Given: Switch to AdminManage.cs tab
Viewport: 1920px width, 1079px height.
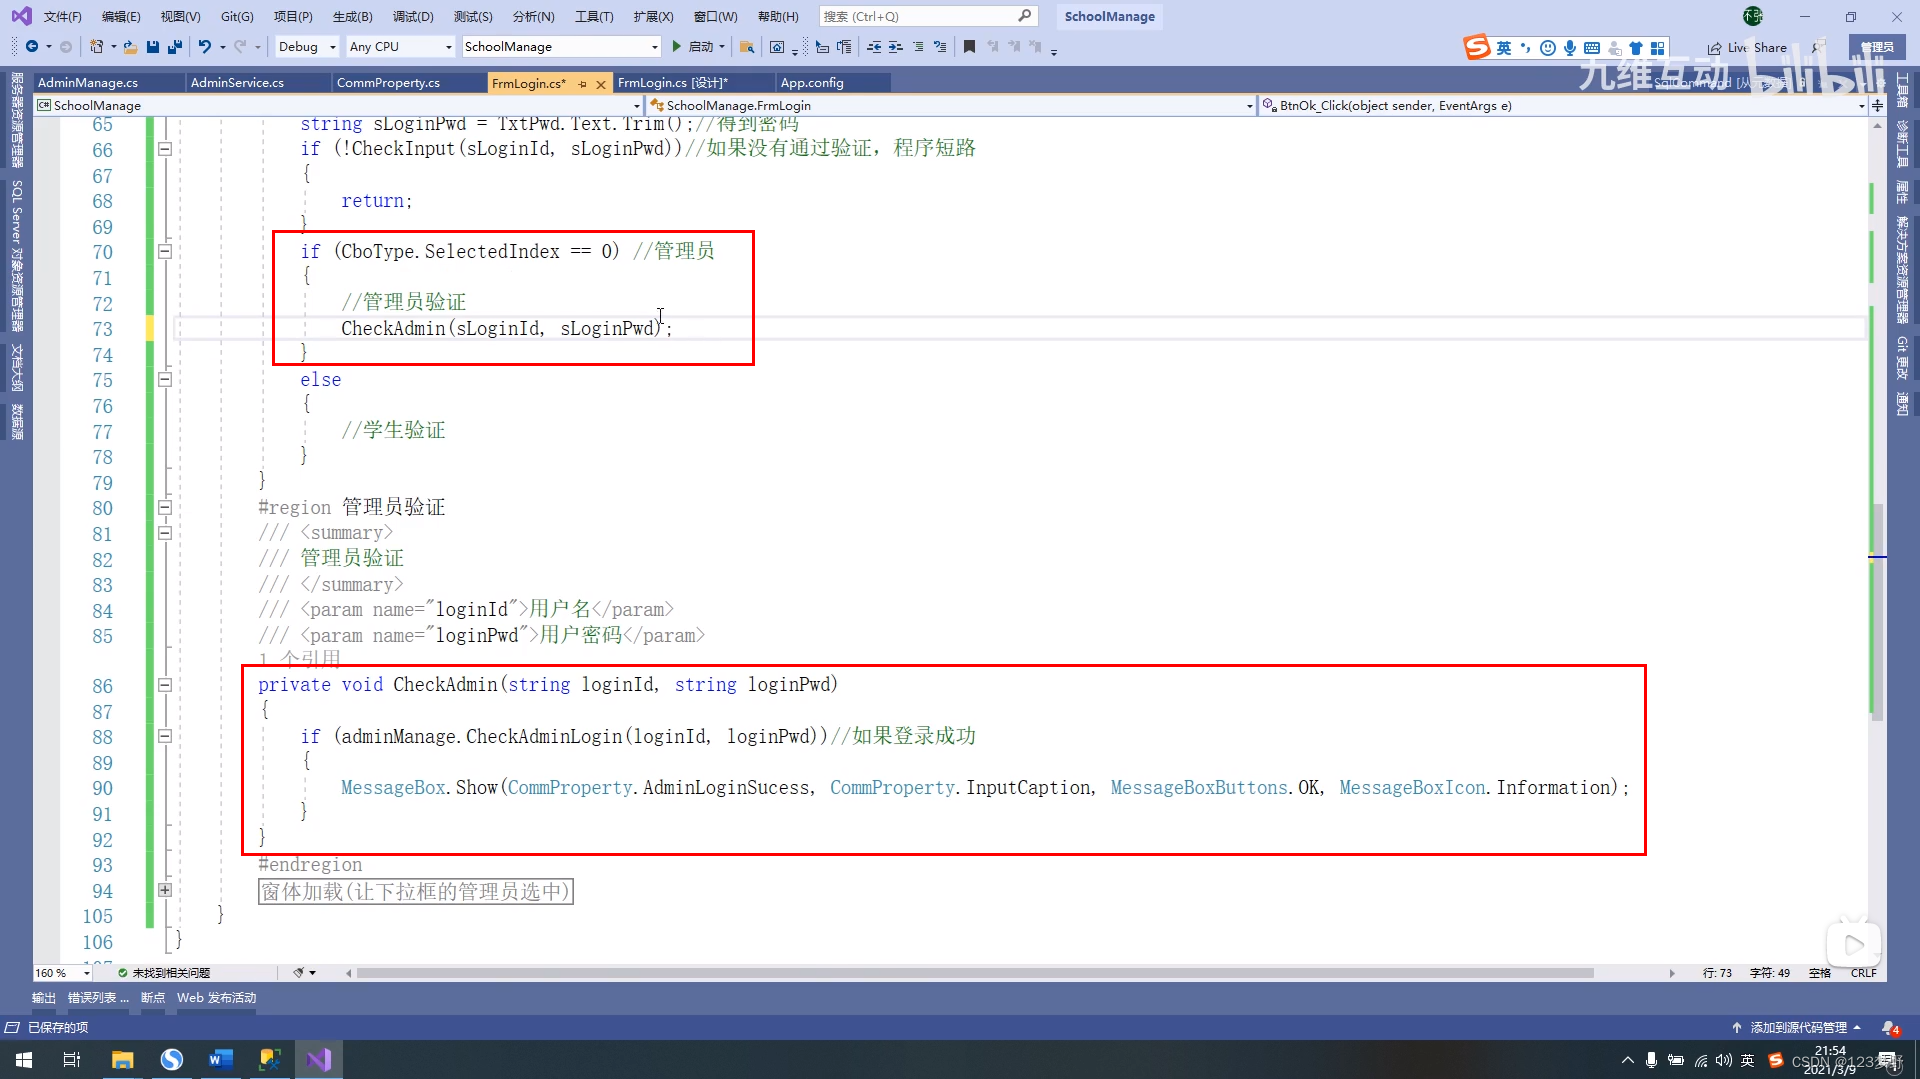Looking at the screenshot, I should 88,83.
